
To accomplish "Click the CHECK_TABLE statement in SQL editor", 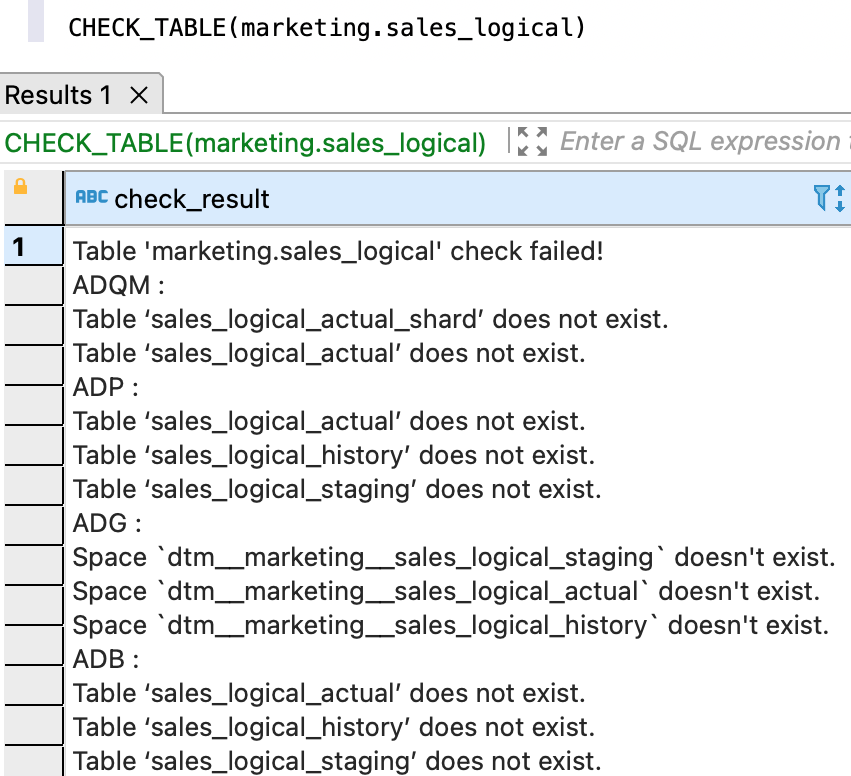I will (x=326, y=26).
